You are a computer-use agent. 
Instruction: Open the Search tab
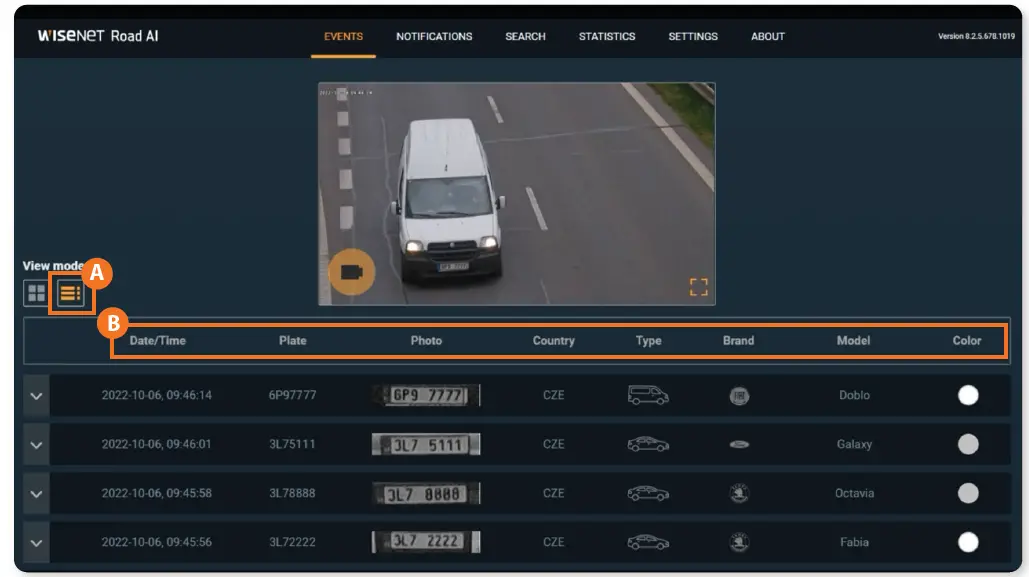point(525,37)
